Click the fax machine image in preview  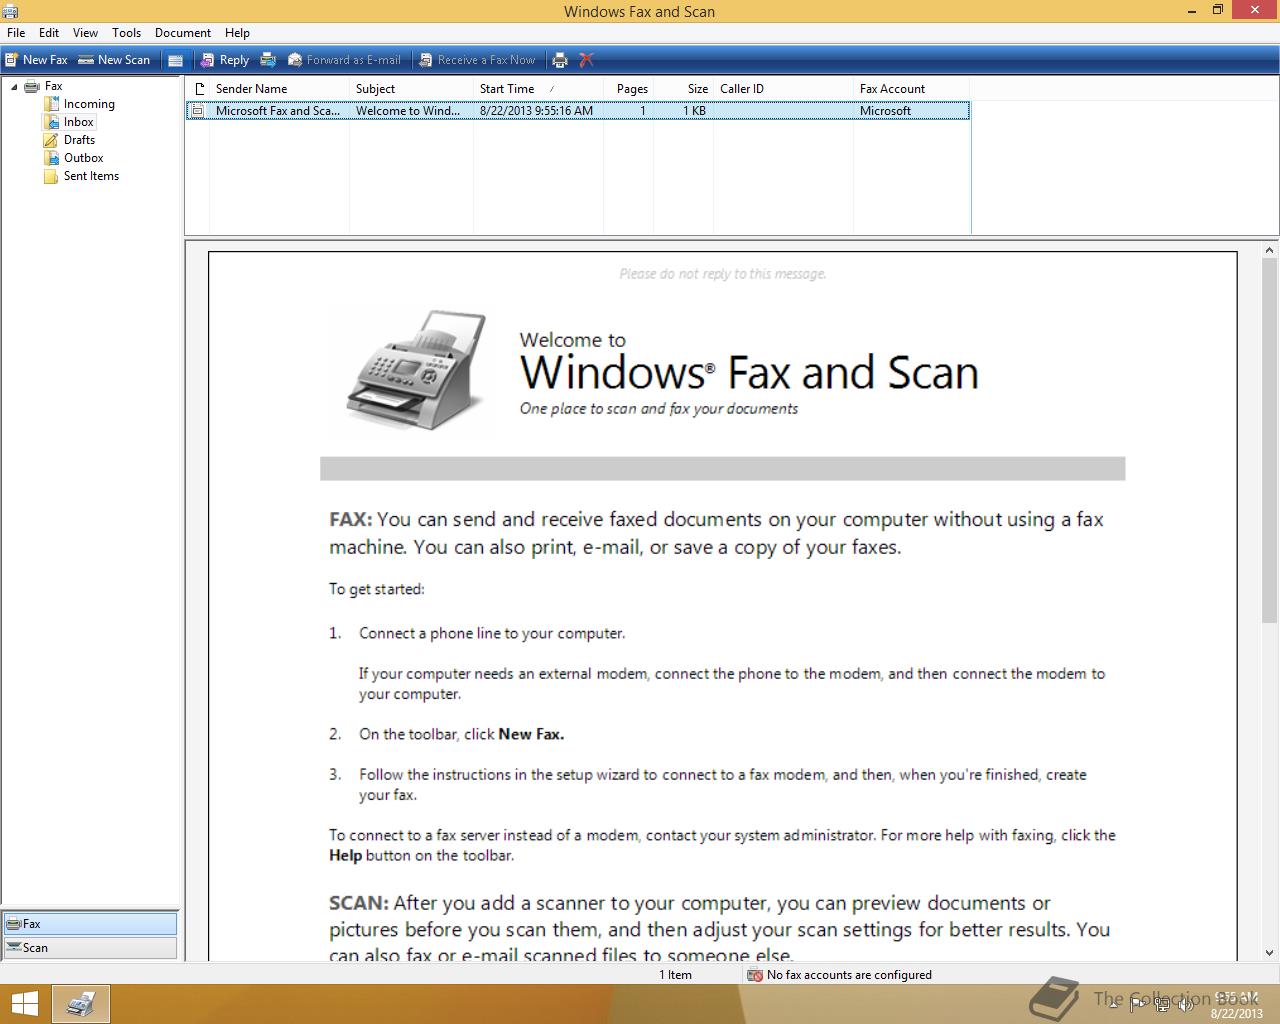(x=417, y=370)
